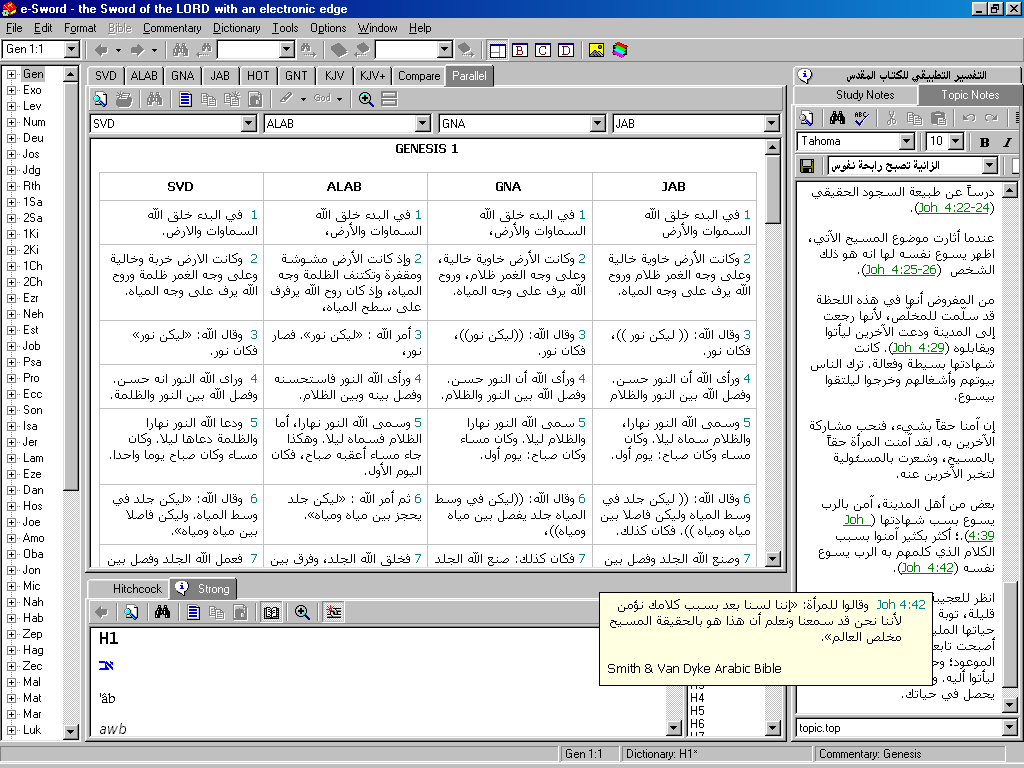
Task: Open search binoculars in dictionary toolbar
Action: pos(162,612)
